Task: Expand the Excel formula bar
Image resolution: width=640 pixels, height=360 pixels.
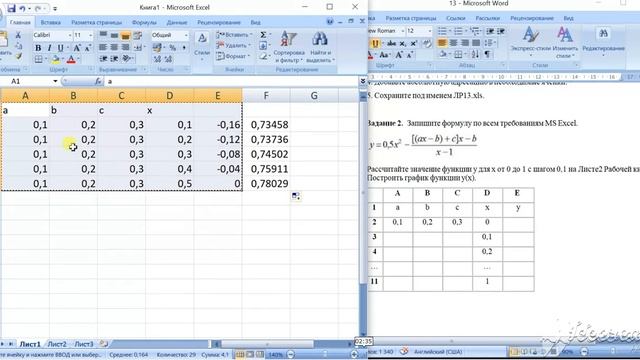Action: (362, 82)
